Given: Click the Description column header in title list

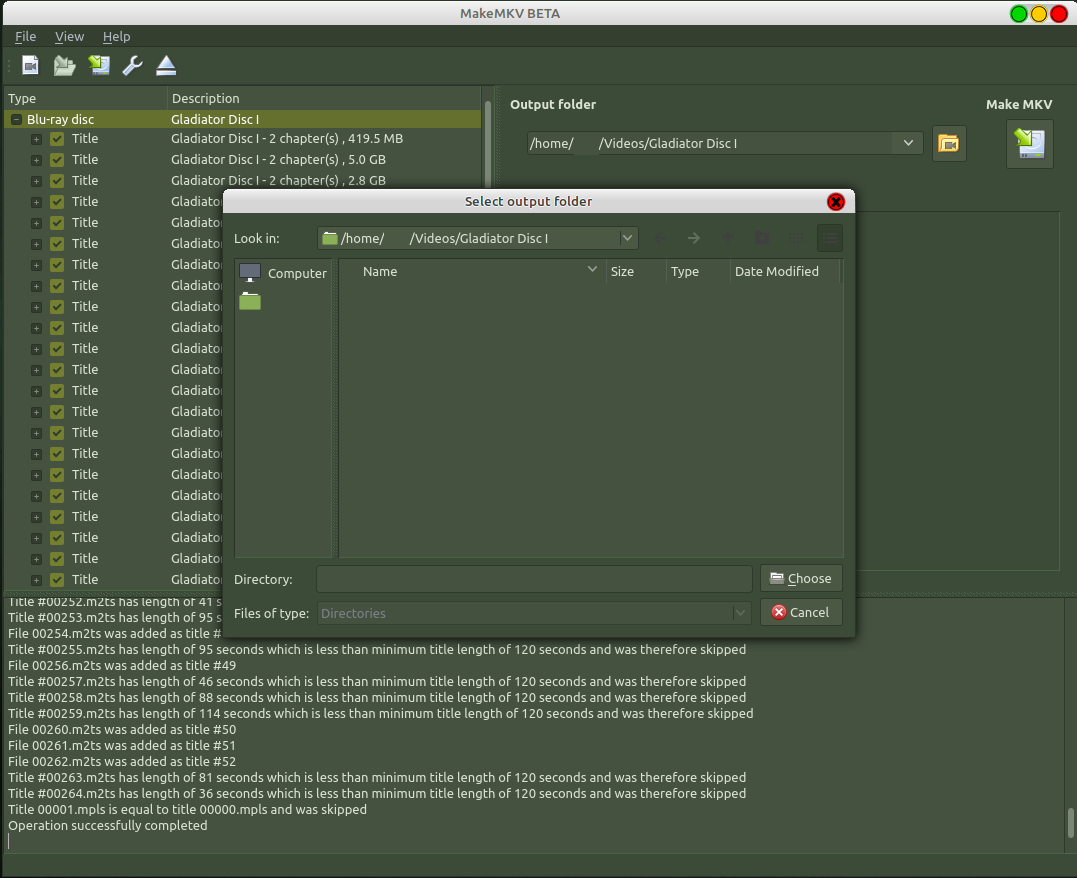Looking at the screenshot, I should tap(324, 98).
